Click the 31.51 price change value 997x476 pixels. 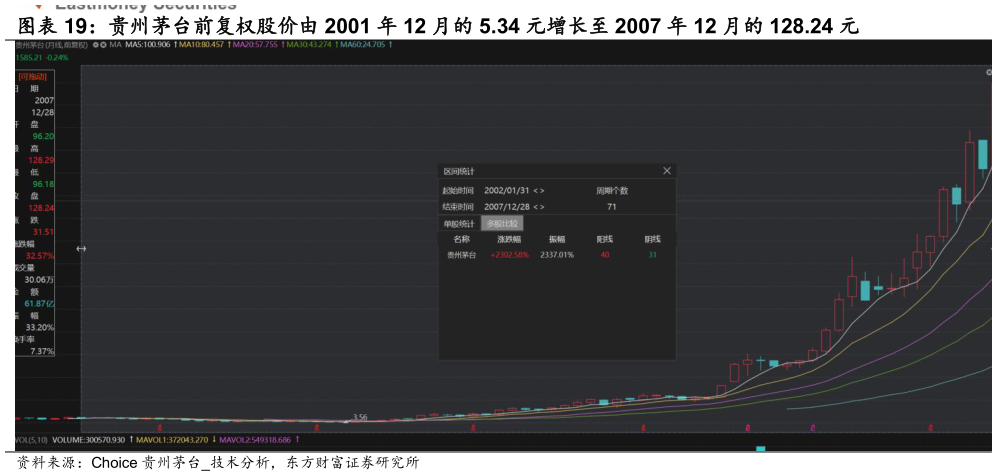44,232
